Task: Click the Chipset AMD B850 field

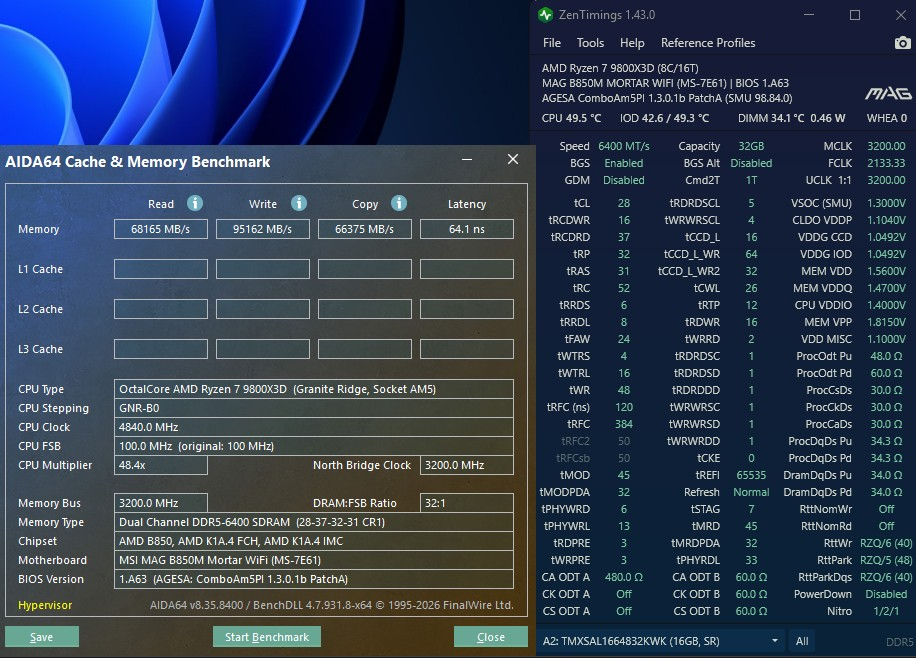Action: coord(314,541)
